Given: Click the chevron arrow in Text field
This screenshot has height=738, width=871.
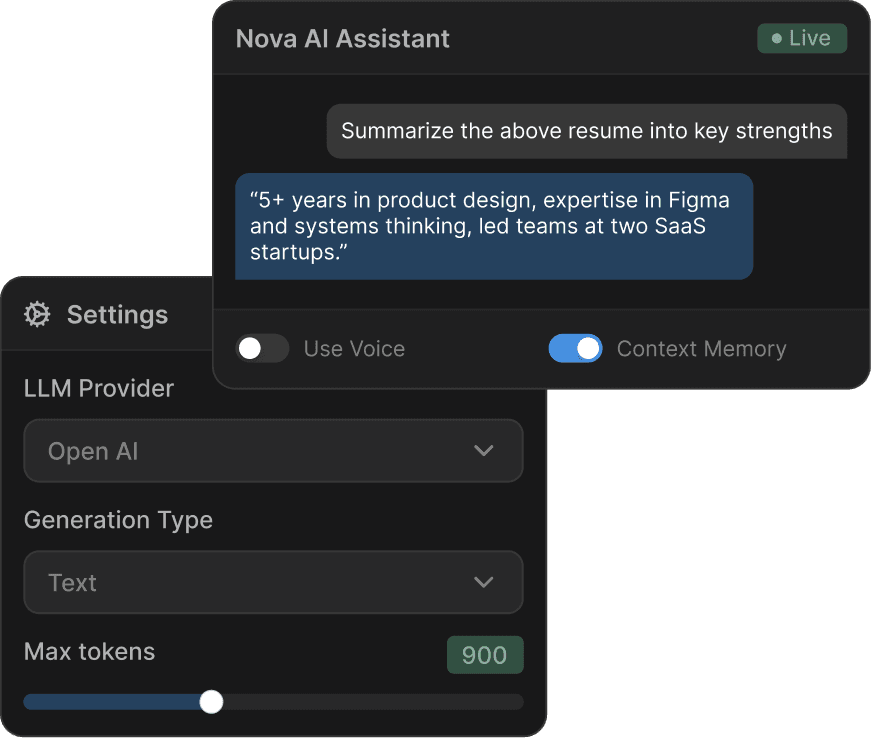Looking at the screenshot, I should click(x=484, y=582).
